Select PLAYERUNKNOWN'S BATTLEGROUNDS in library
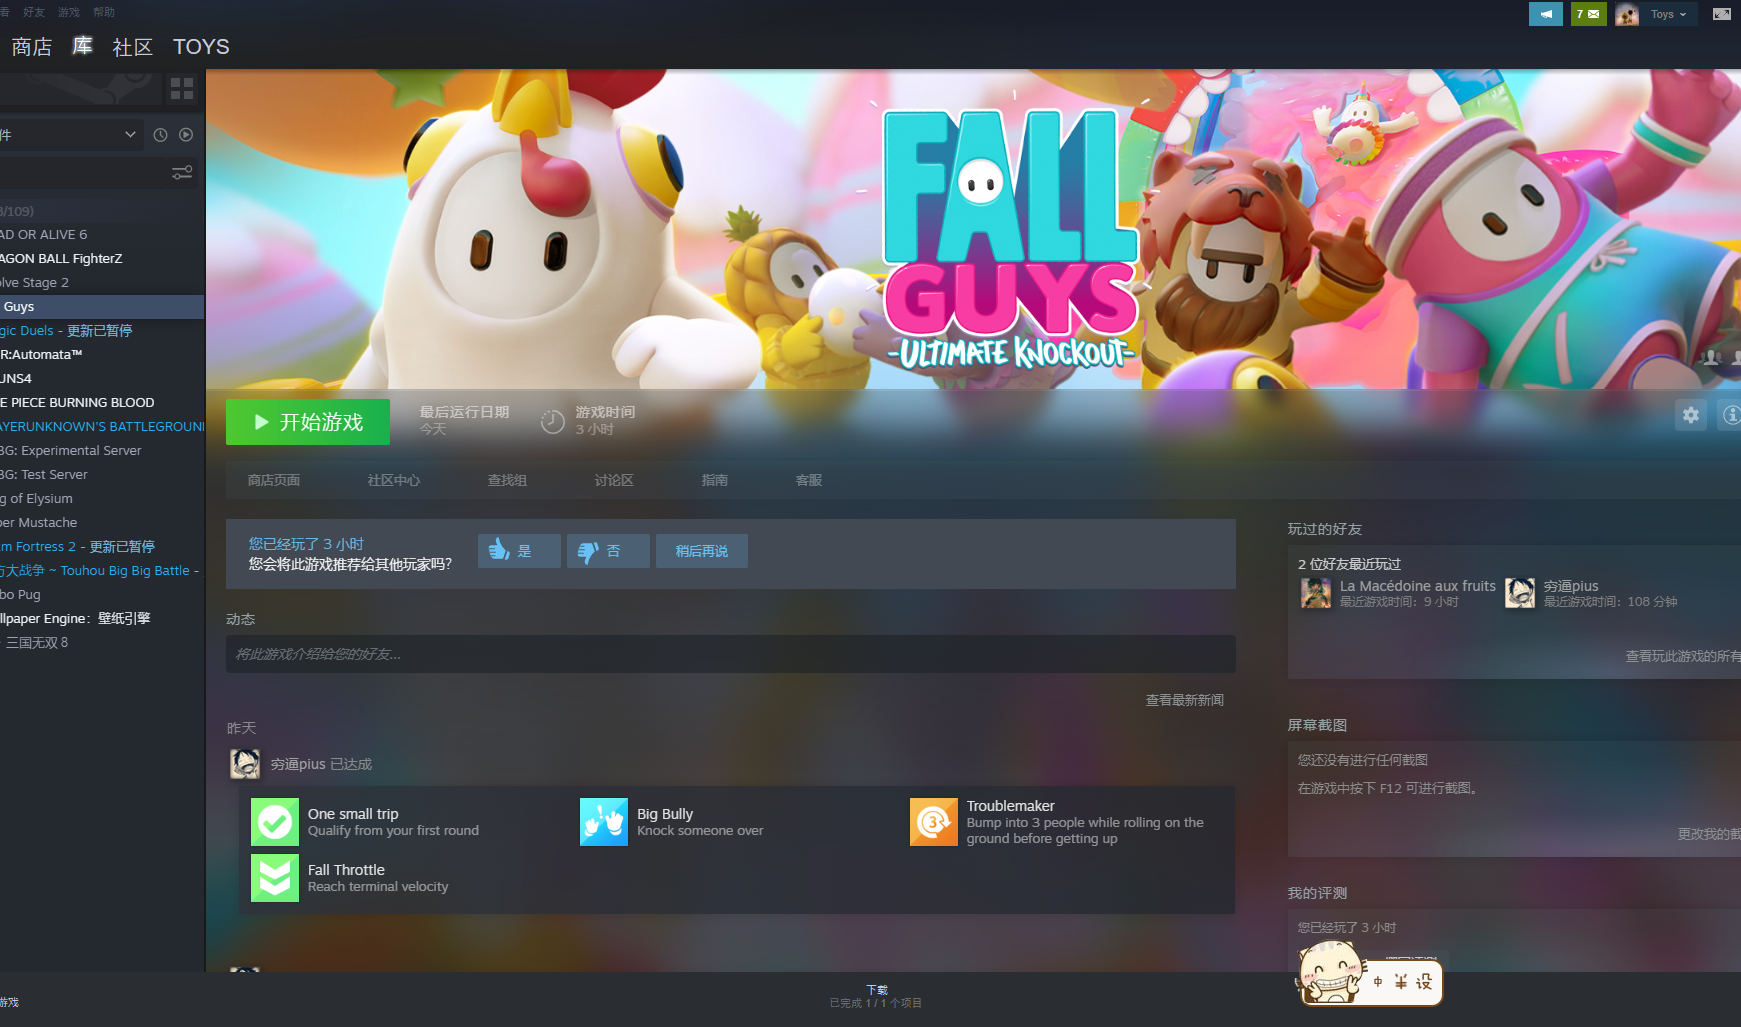Screen dimensions: 1741x1027 pyautogui.click(x=102, y=427)
